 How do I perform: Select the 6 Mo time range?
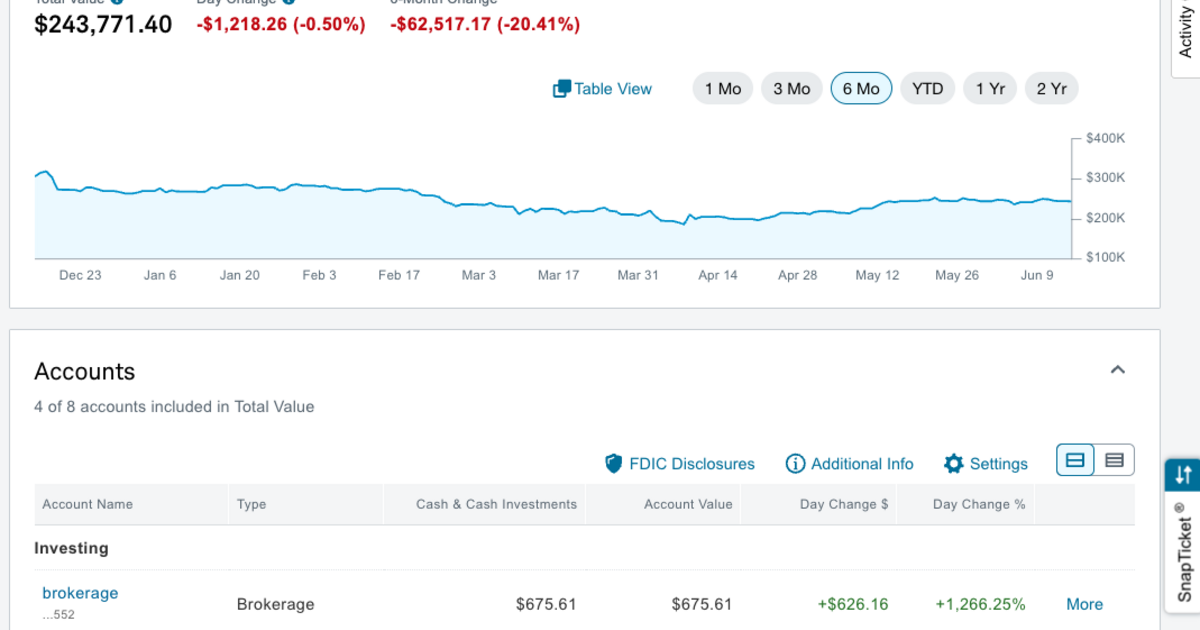(x=861, y=88)
